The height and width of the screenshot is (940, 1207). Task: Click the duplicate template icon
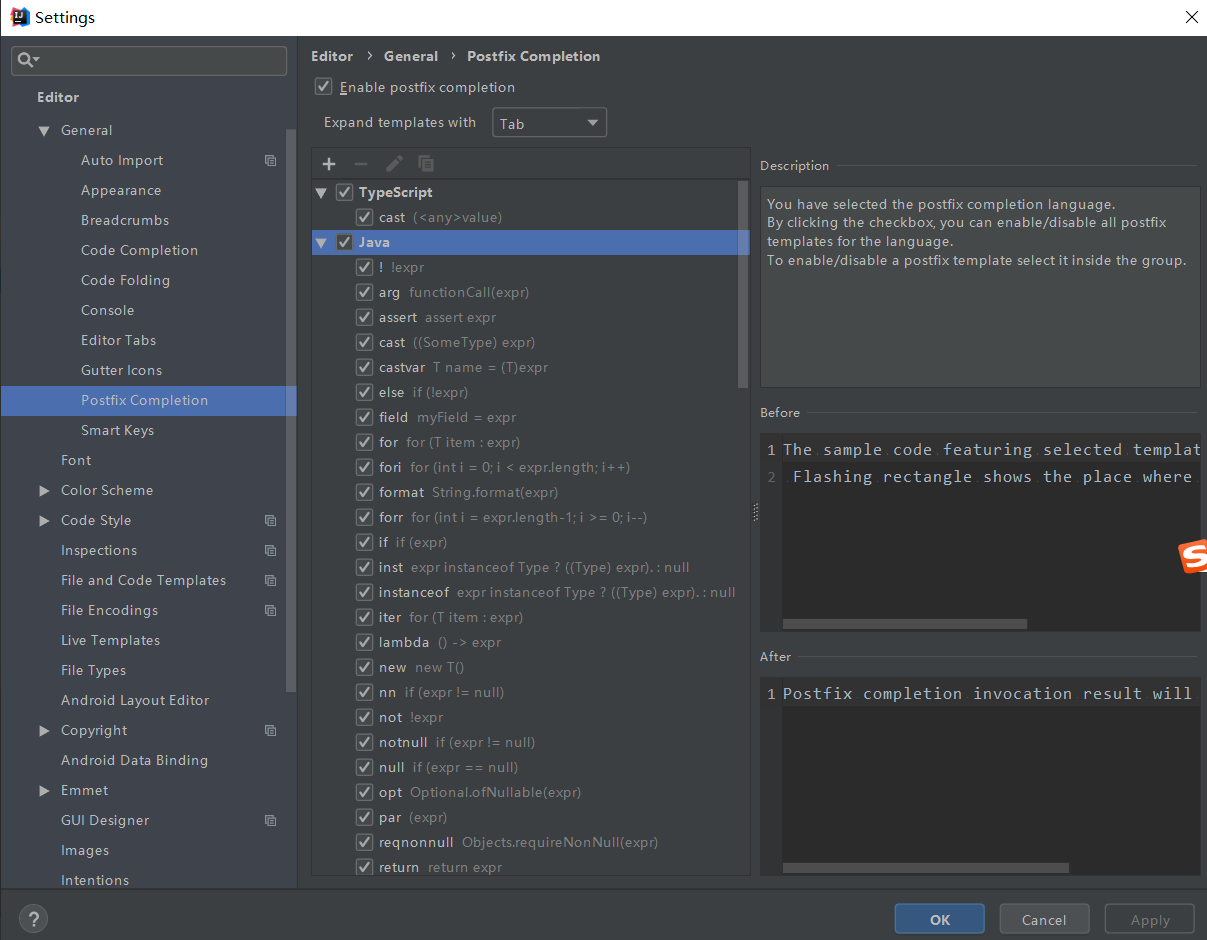click(426, 163)
